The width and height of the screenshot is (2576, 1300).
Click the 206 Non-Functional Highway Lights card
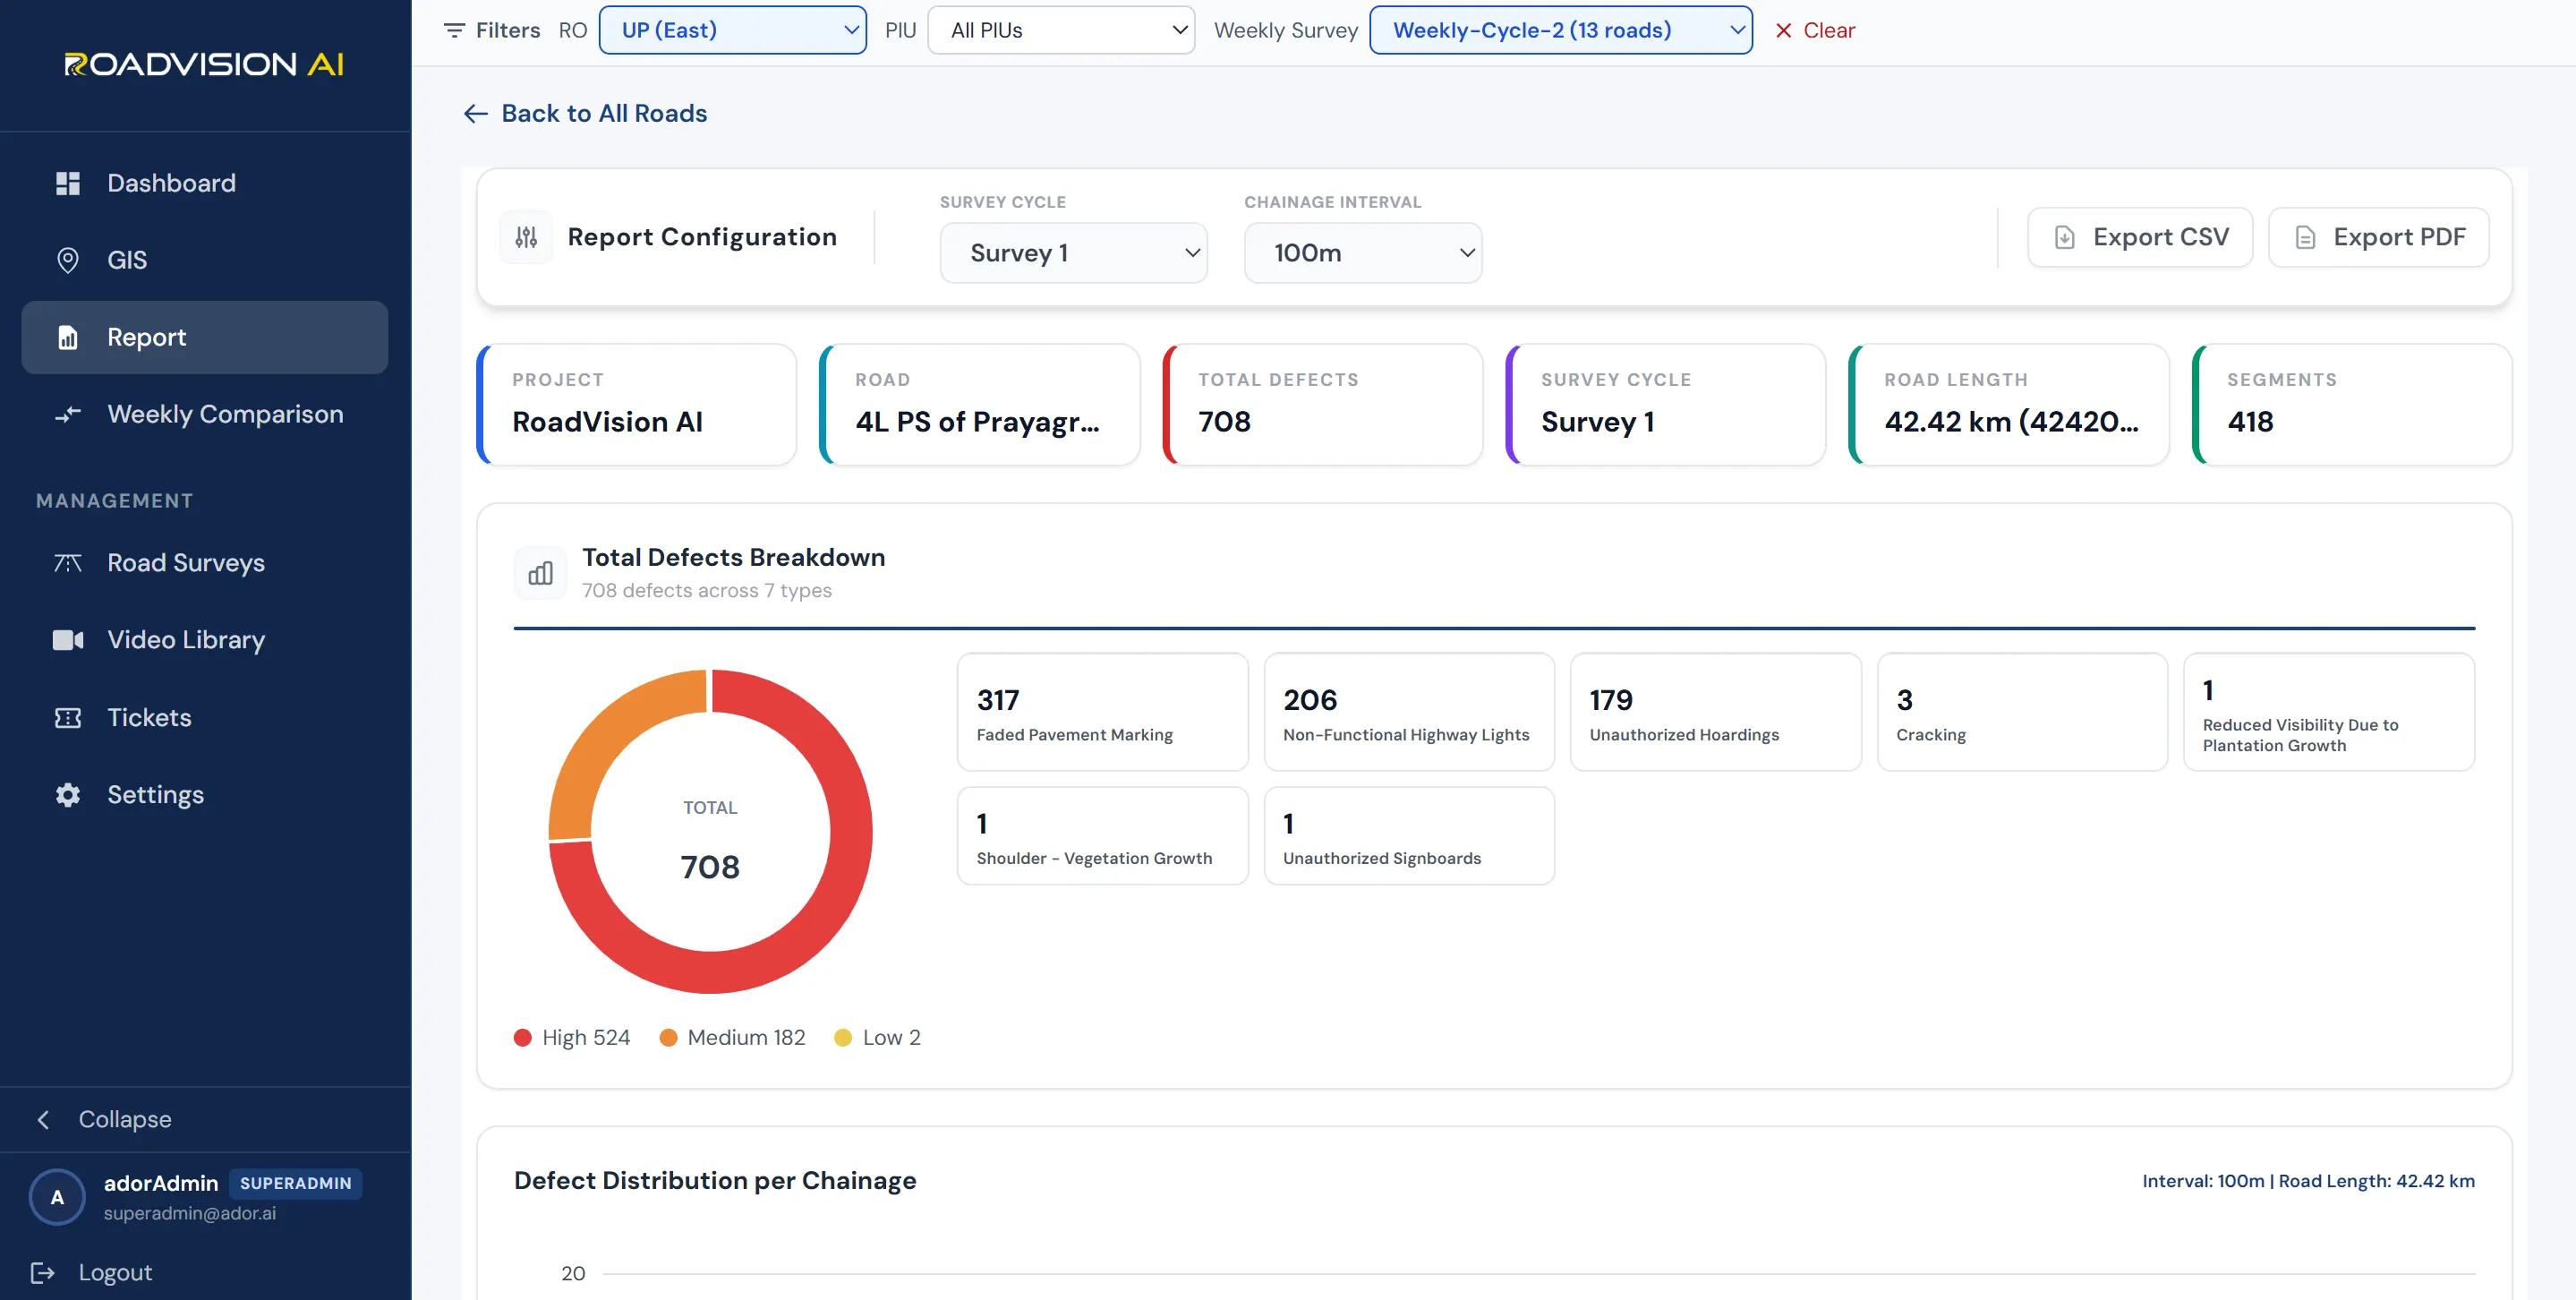(x=1409, y=712)
